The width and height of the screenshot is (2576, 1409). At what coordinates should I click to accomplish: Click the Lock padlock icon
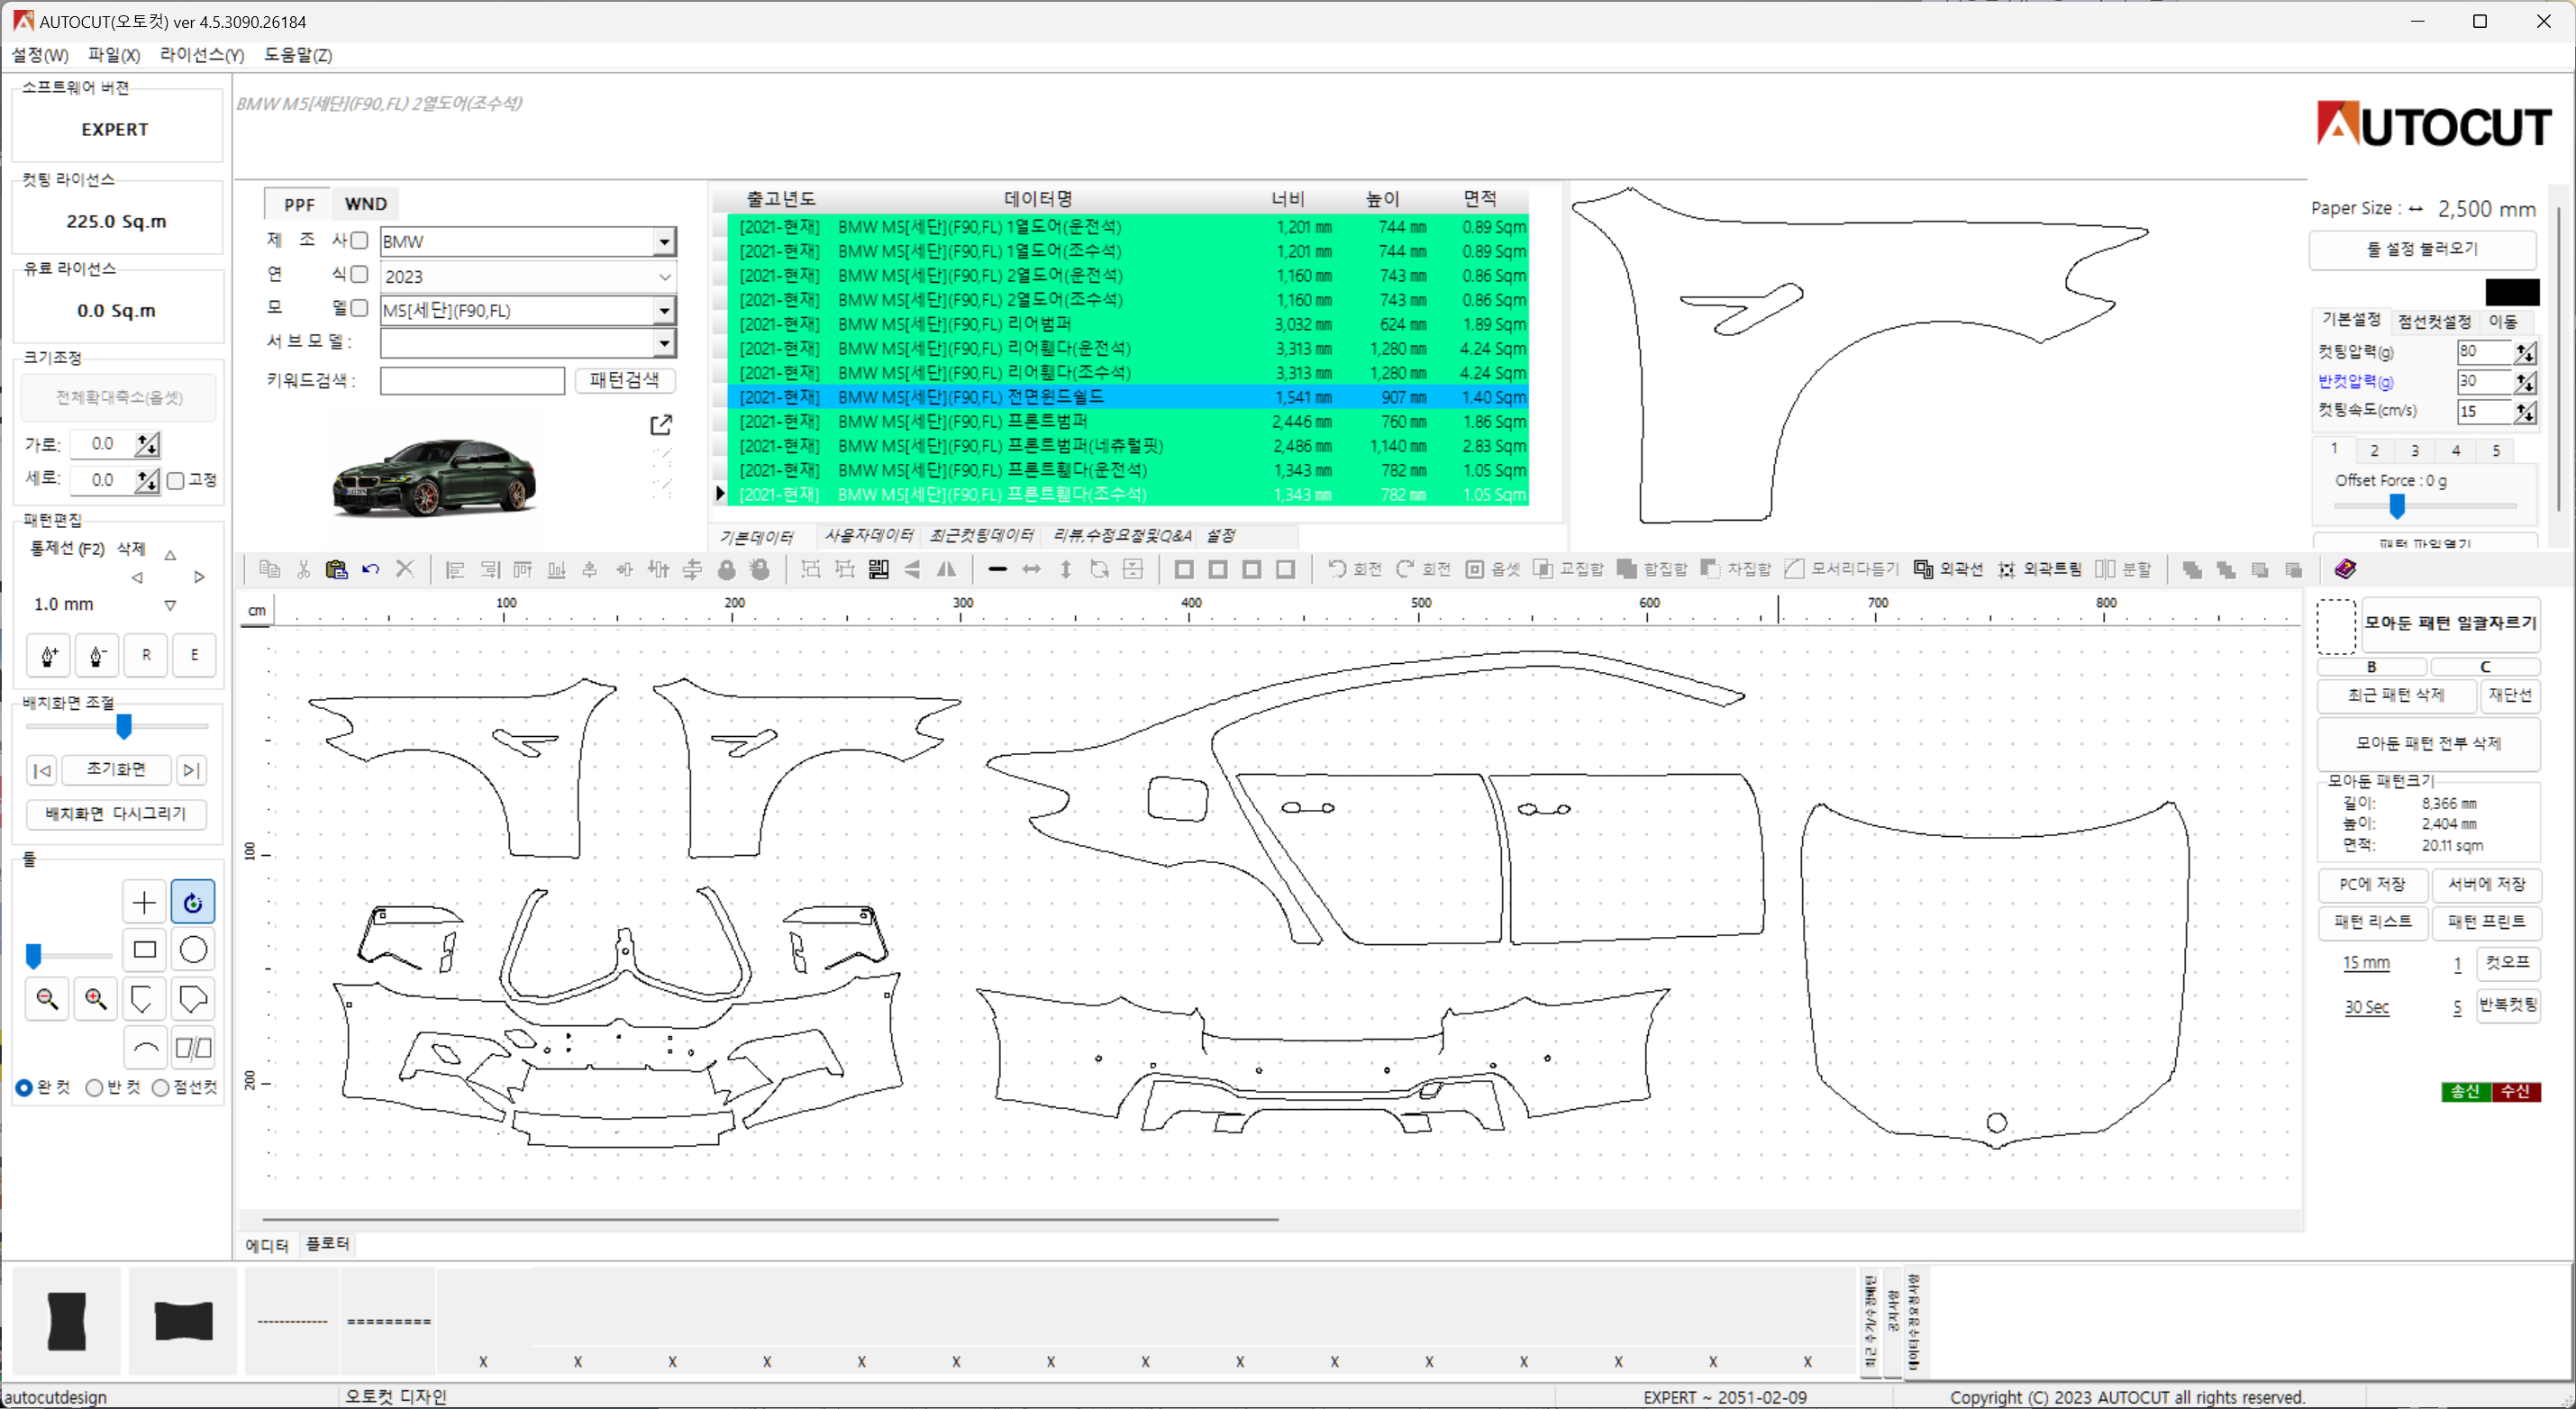click(727, 569)
